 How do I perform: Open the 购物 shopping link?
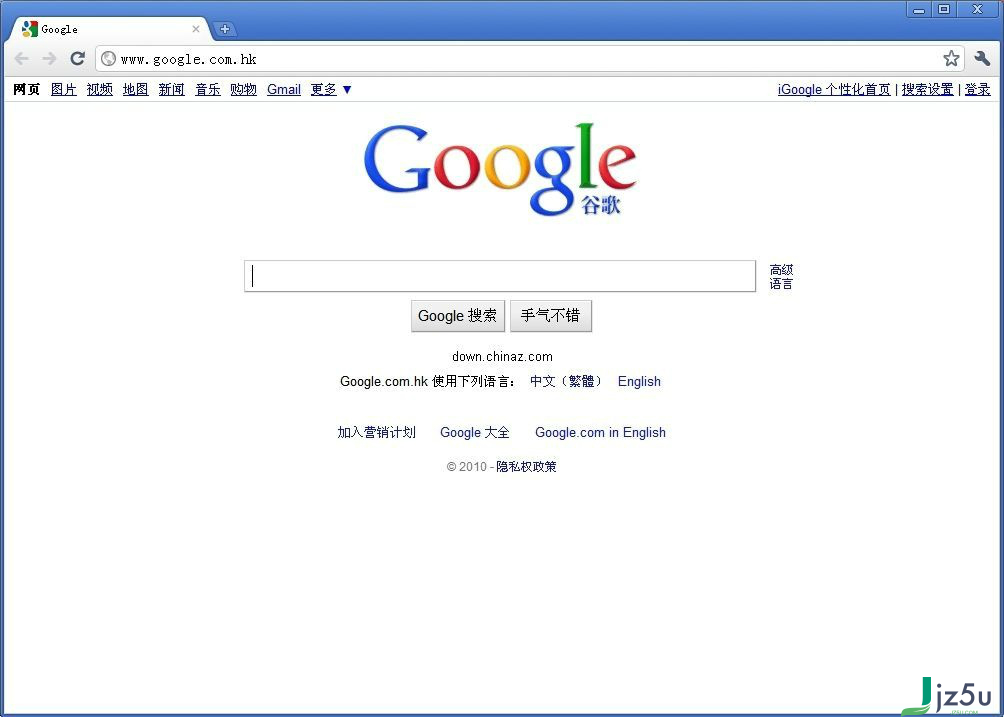(243, 90)
